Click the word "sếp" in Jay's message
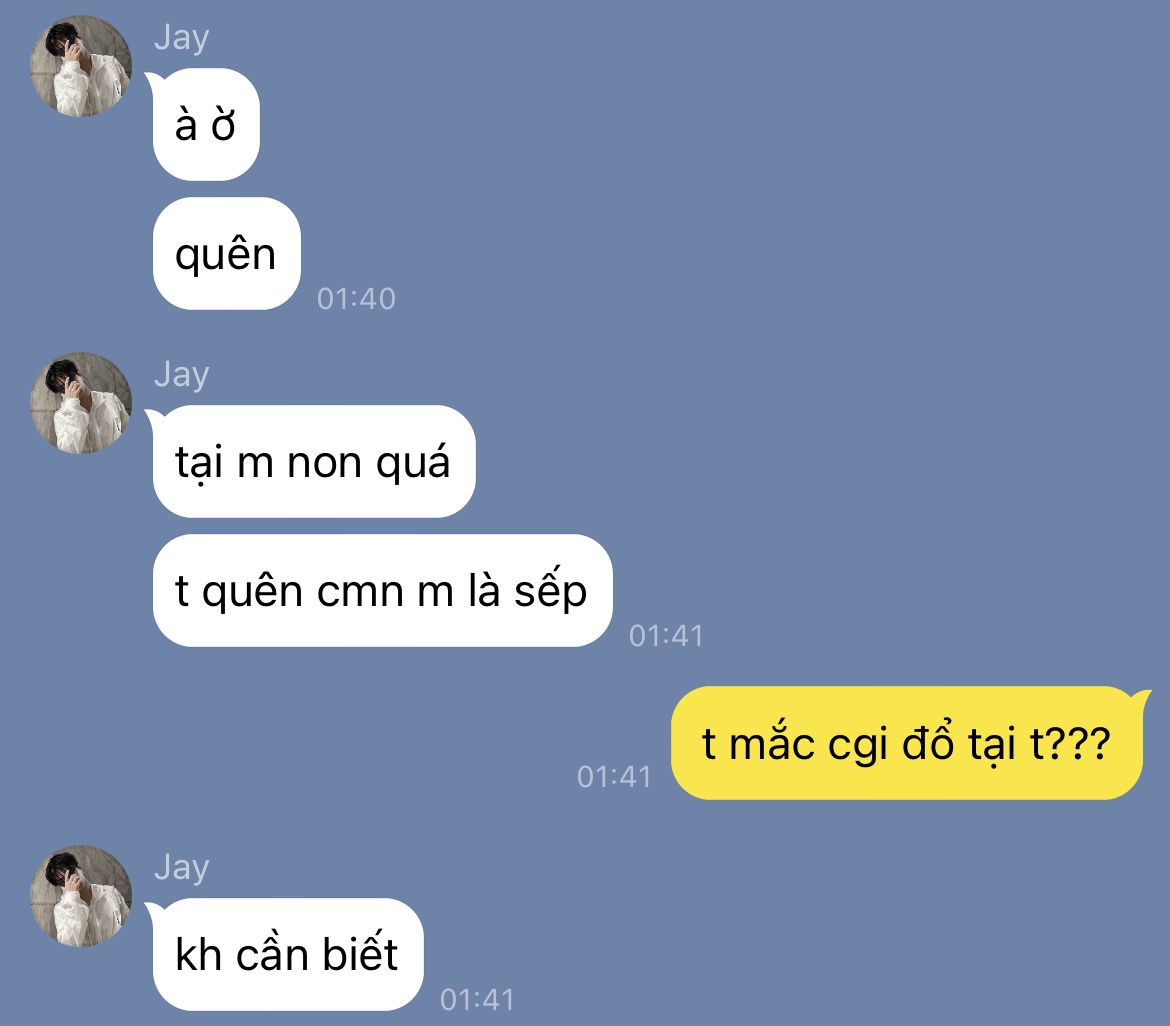 pyautogui.click(x=551, y=592)
